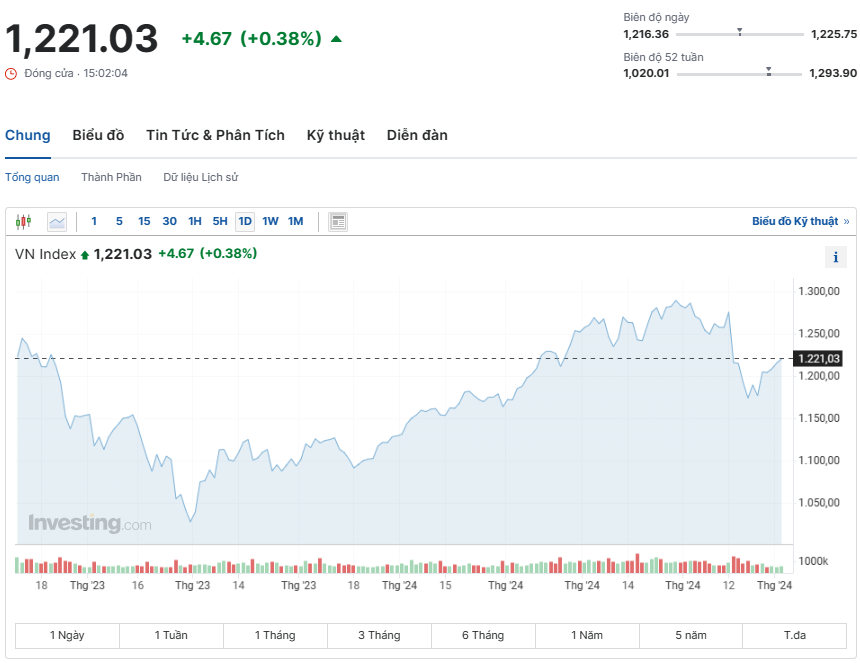860x663 pixels.
Task: Click the green up arrow beside price change
Action: (336, 39)
